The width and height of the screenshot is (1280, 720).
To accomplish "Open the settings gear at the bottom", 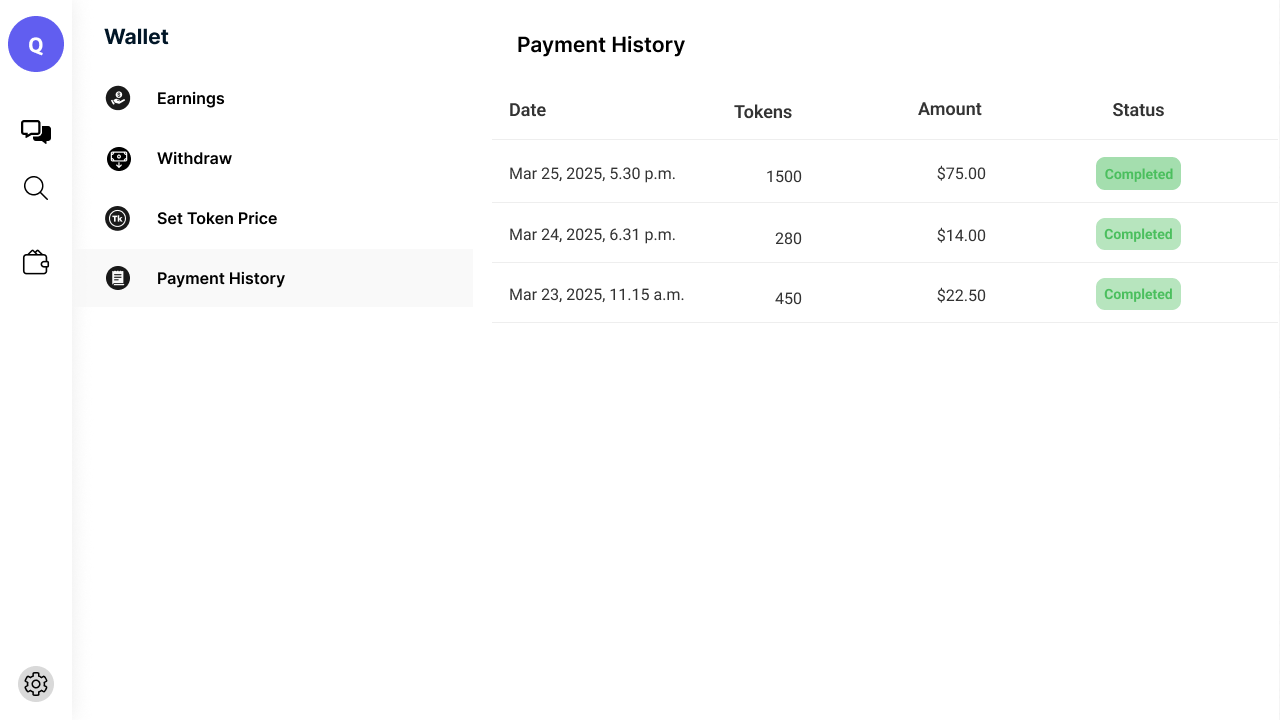I will click(x=36, y=684).
